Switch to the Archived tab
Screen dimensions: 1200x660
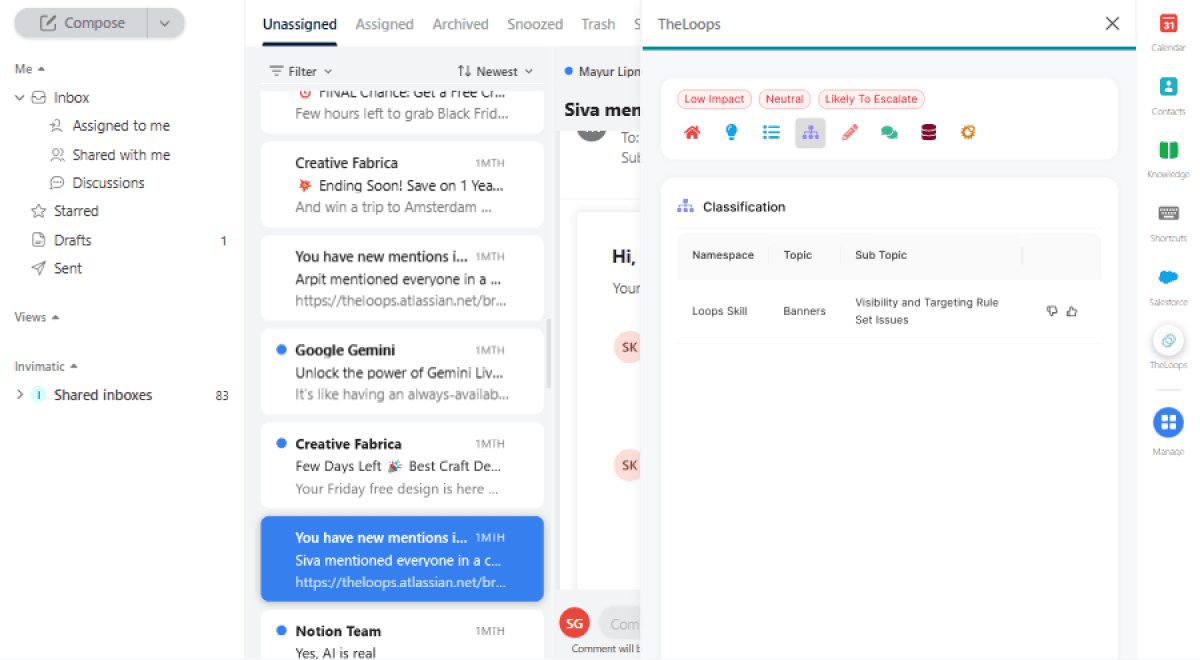click(460, 24)
